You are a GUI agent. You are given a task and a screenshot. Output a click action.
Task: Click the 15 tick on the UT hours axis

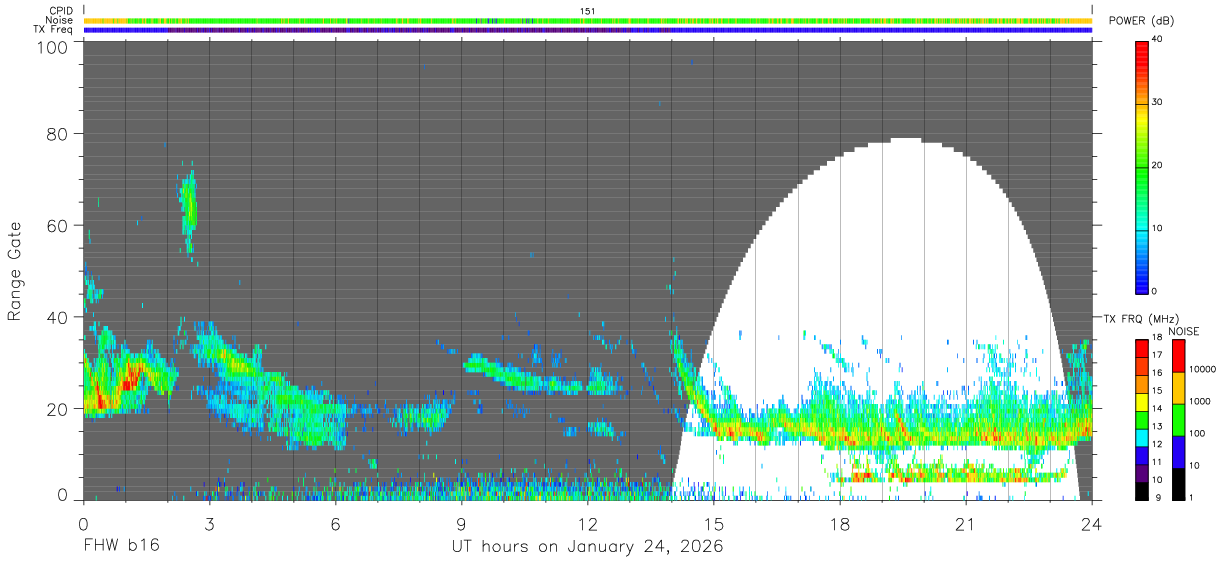click(714, 523)
